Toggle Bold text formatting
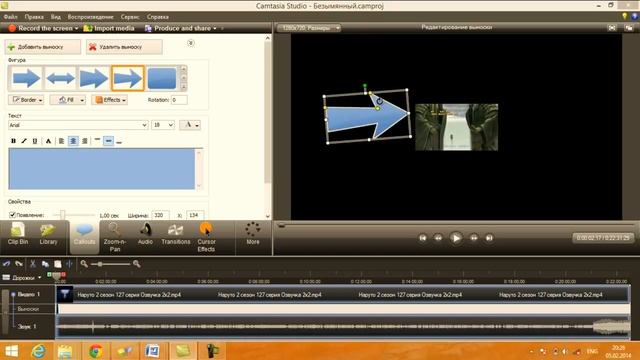Viewport: 640px width, 360px height. (x=13, y=141)
